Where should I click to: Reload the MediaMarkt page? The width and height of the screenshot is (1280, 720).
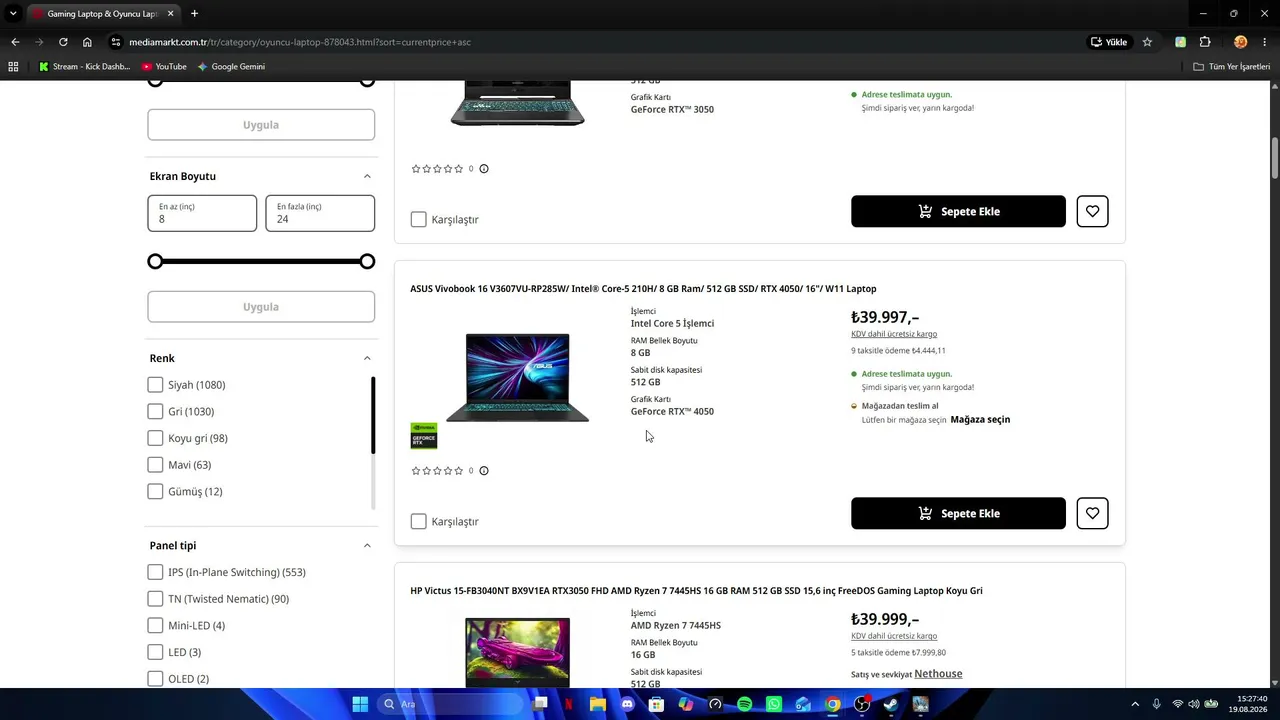click(63, 42)
